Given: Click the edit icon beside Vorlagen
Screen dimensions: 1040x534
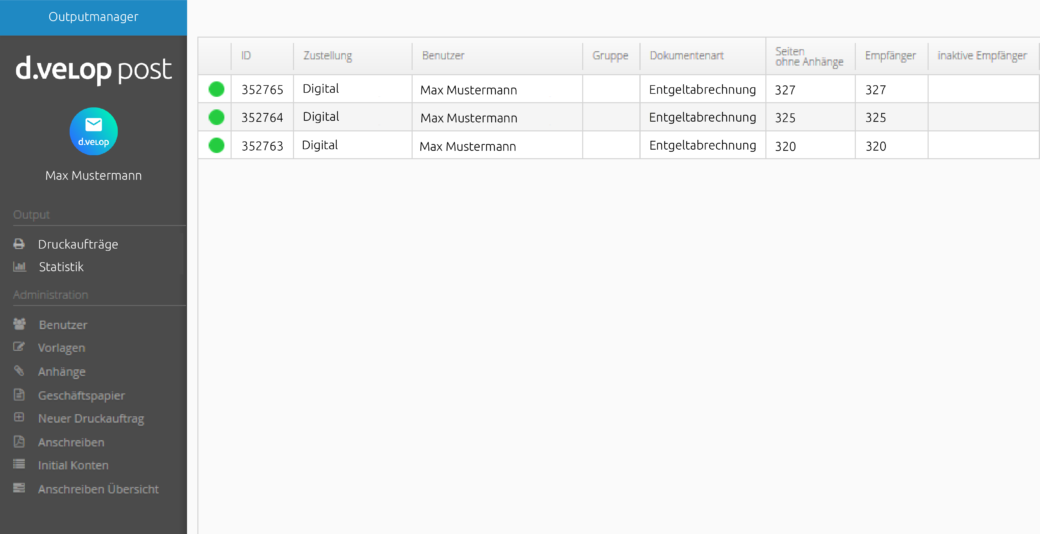Looking at the screenshot, I should click(19, 347).
